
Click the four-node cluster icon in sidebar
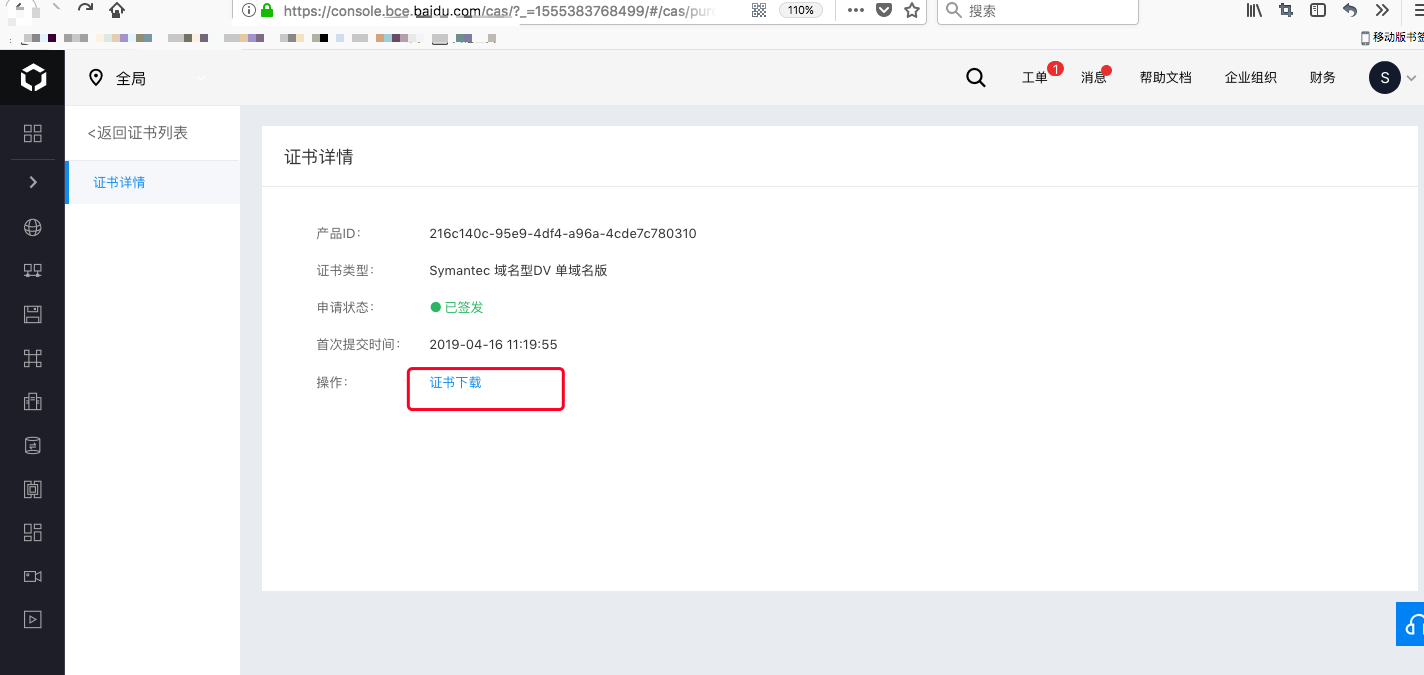tap(33, 358)
